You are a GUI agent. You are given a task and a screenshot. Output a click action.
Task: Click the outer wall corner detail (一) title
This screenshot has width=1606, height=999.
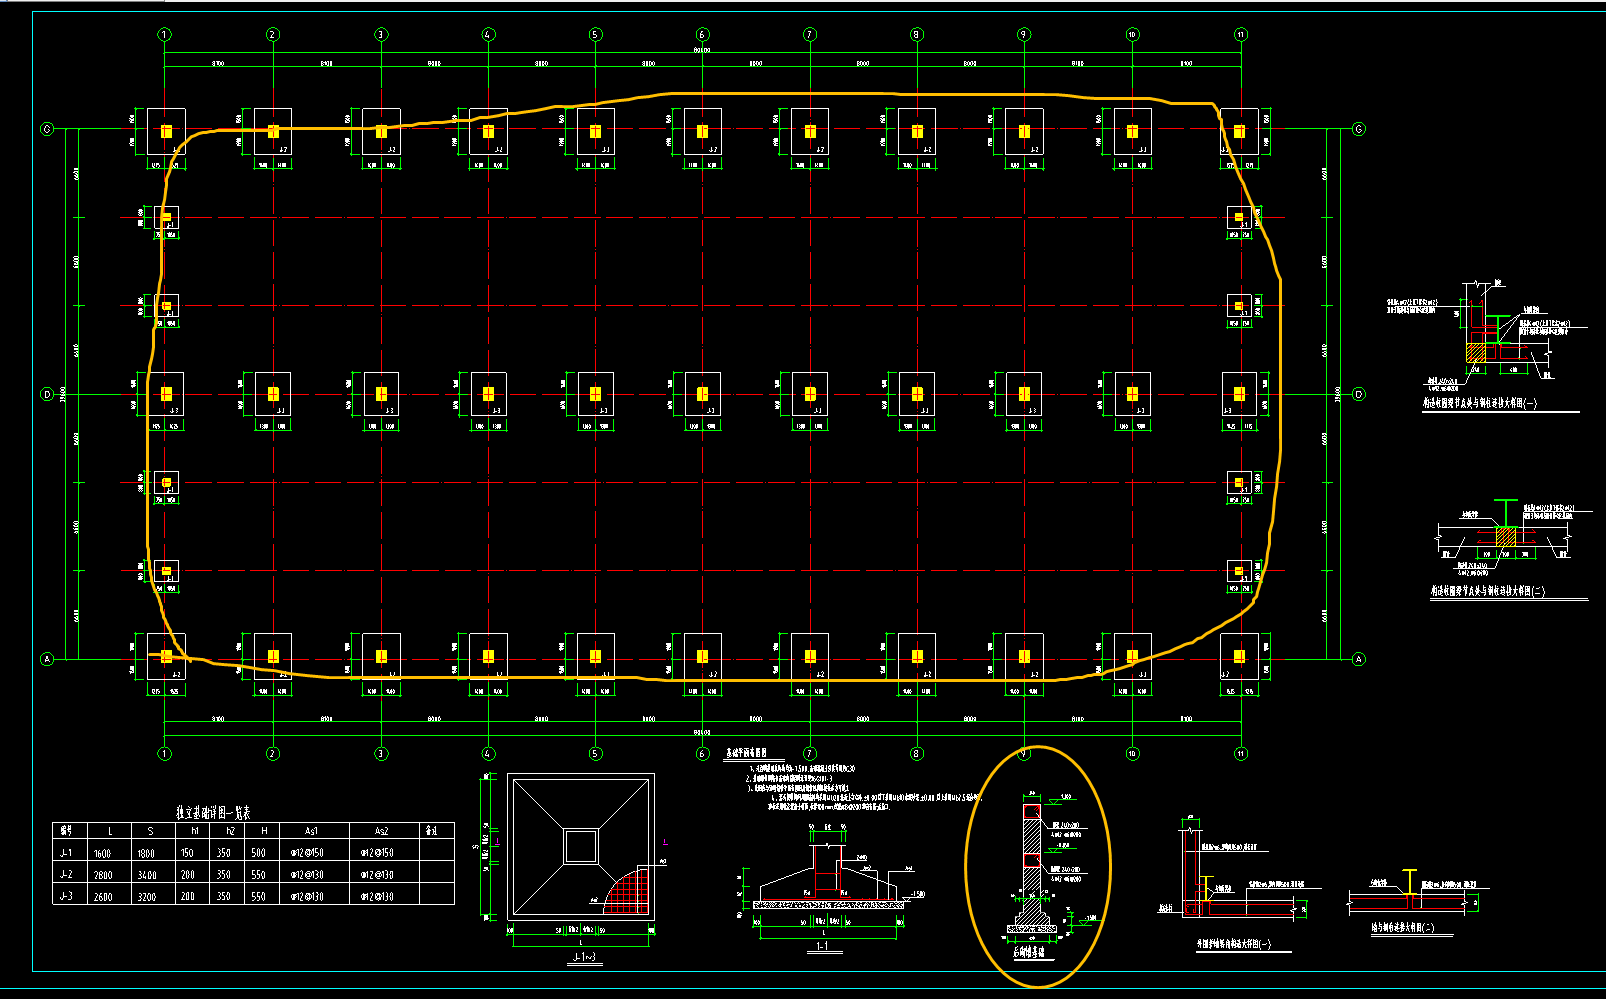click(1234, 944)
